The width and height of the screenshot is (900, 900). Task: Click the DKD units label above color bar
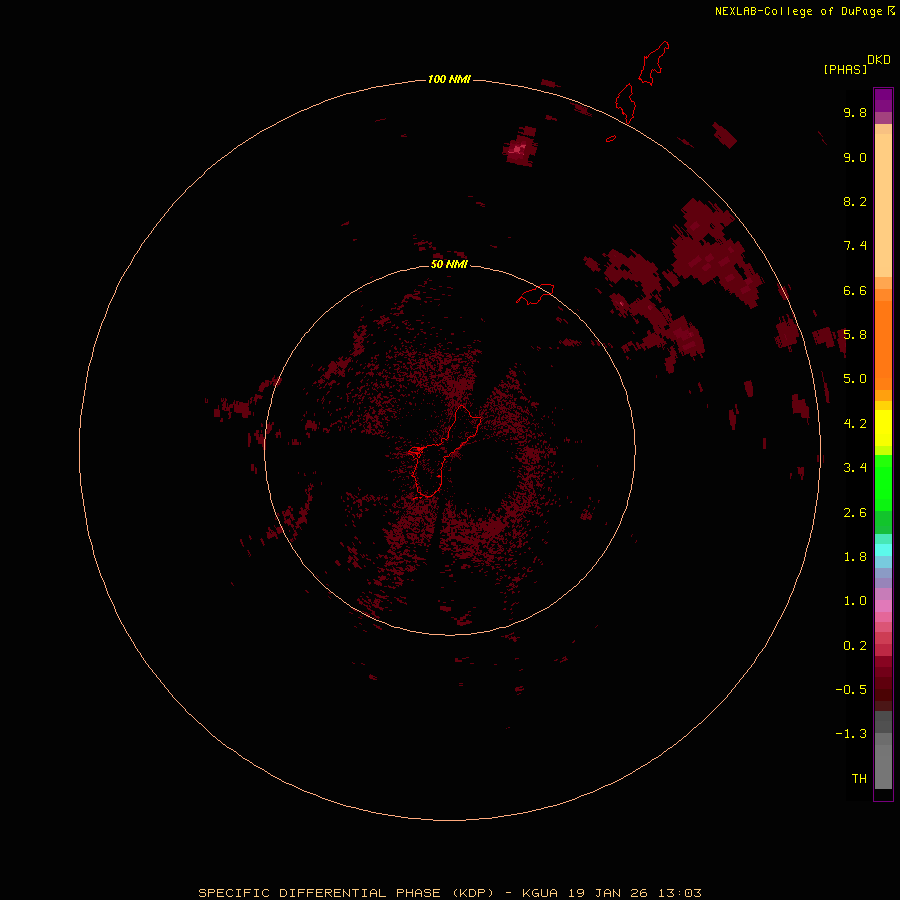[x=879, y=60]
